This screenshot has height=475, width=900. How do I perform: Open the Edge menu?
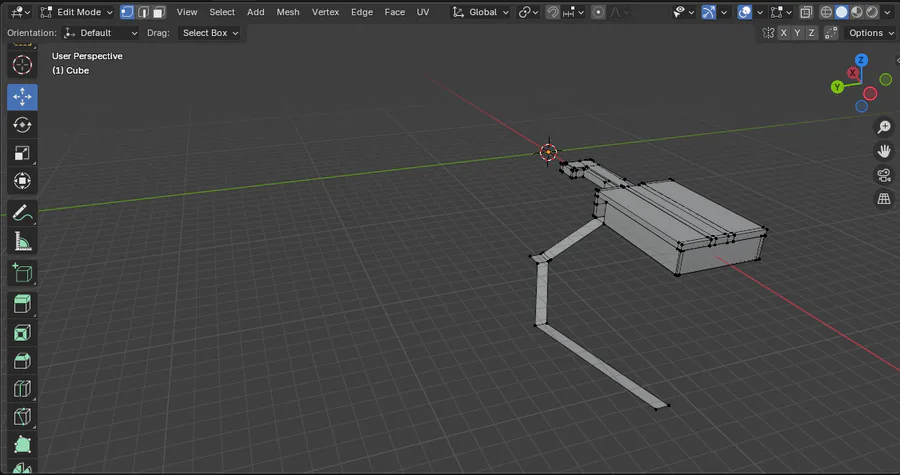[x=362, y=12]
